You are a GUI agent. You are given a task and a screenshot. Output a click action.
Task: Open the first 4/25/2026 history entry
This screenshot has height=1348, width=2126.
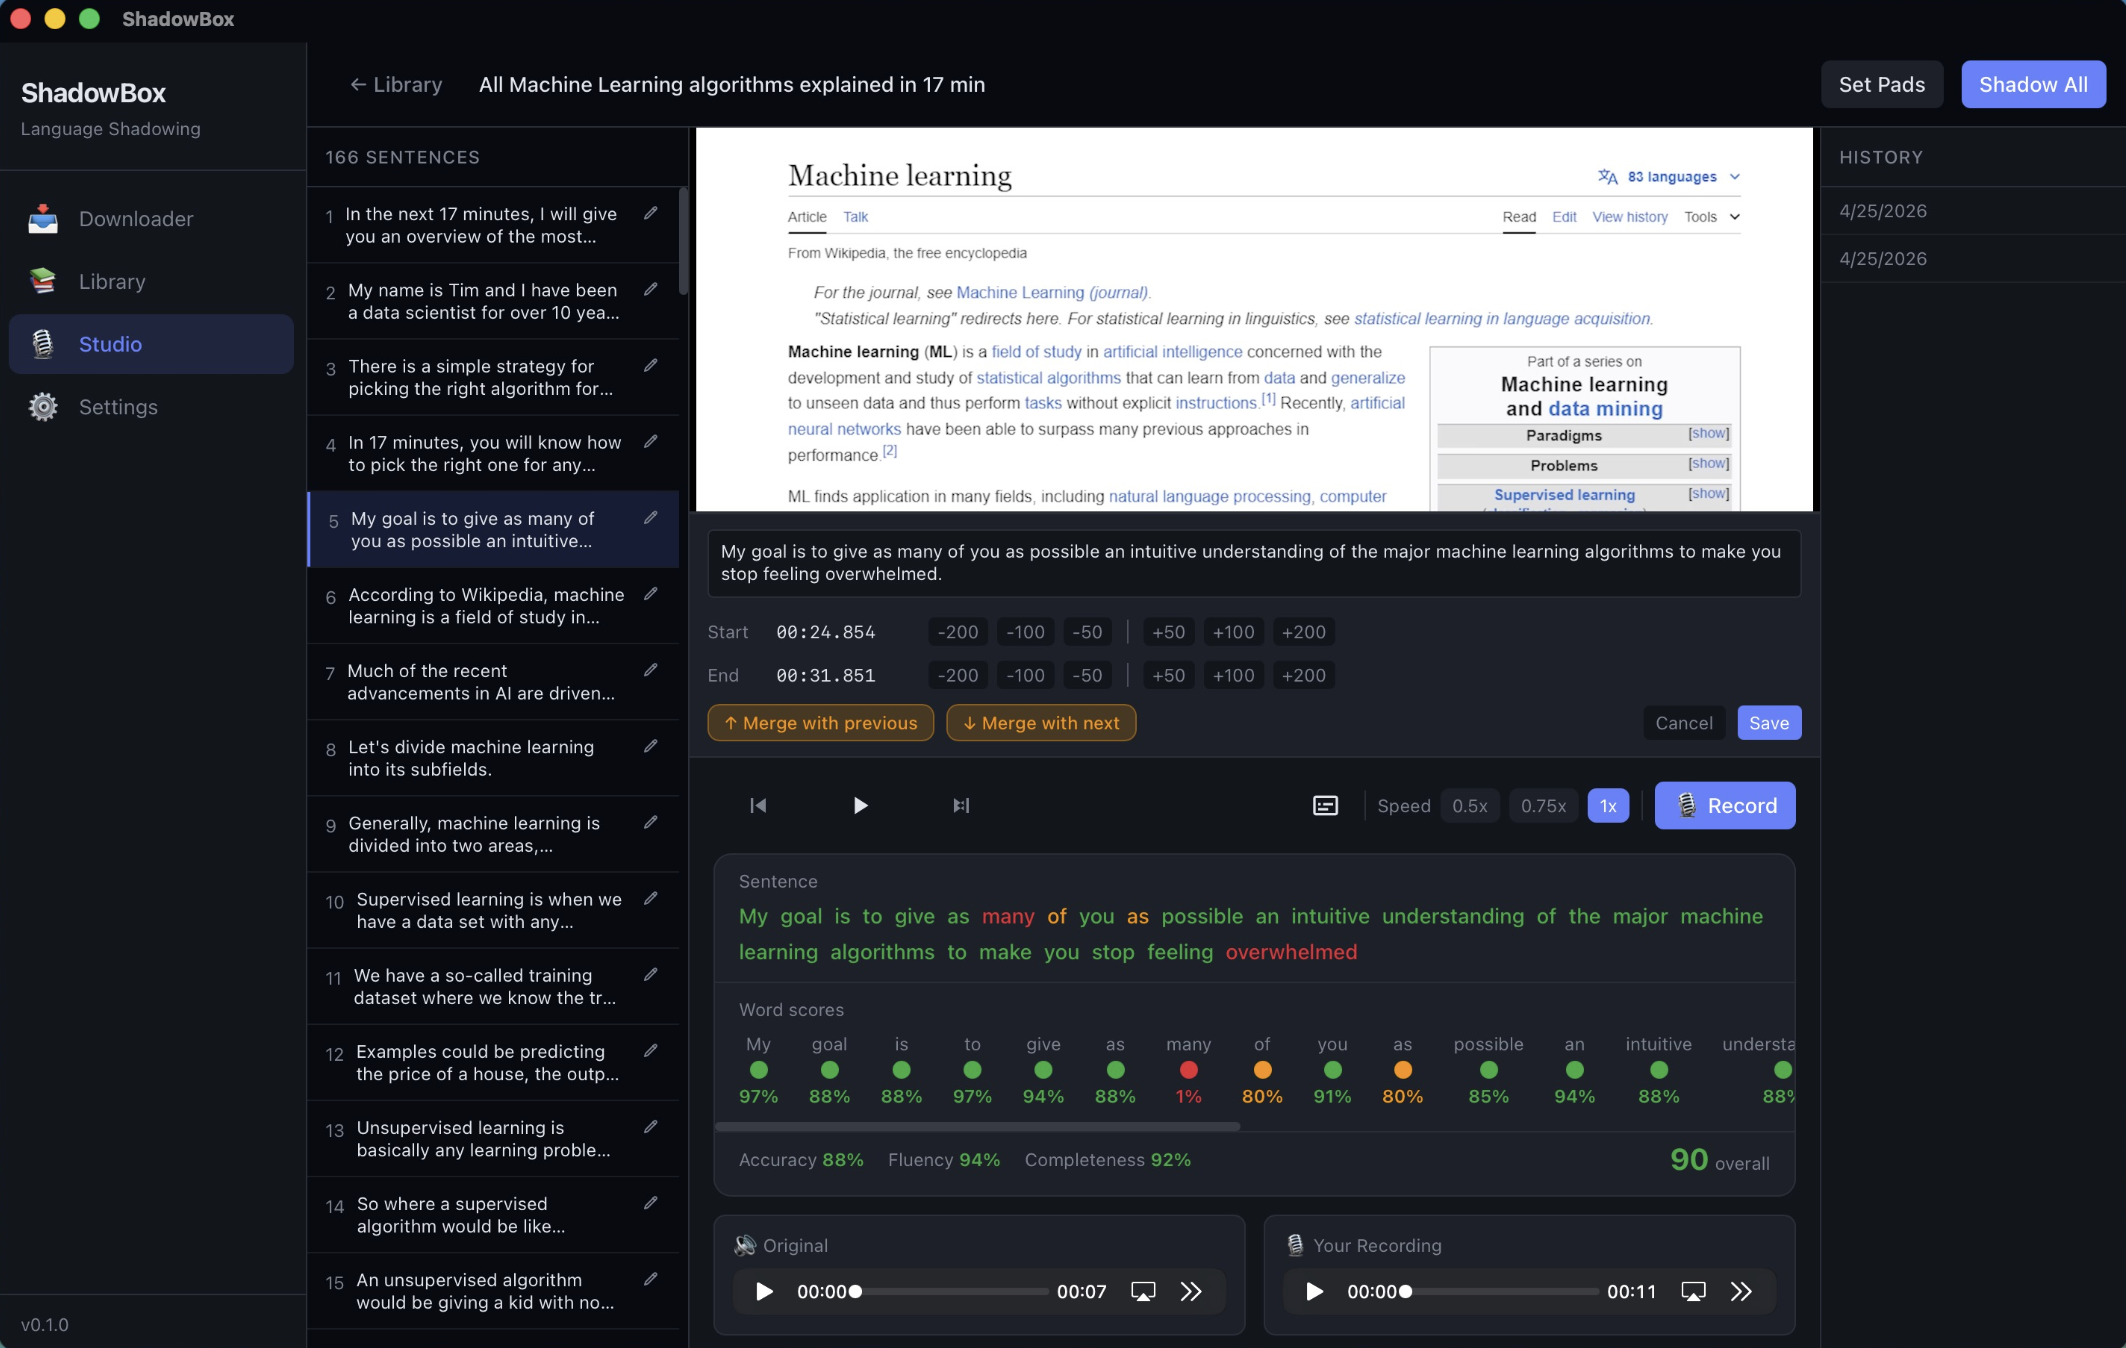point(1973,211)
